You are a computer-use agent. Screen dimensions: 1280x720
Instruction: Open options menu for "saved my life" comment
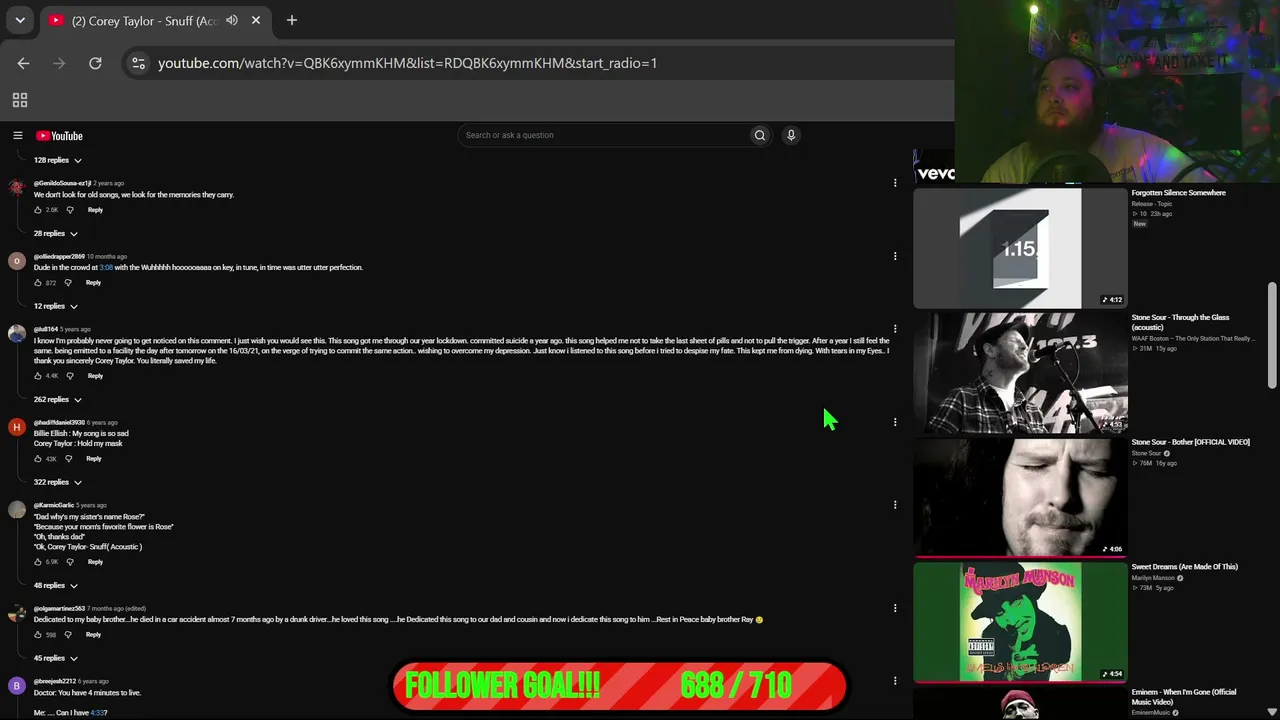895,329
